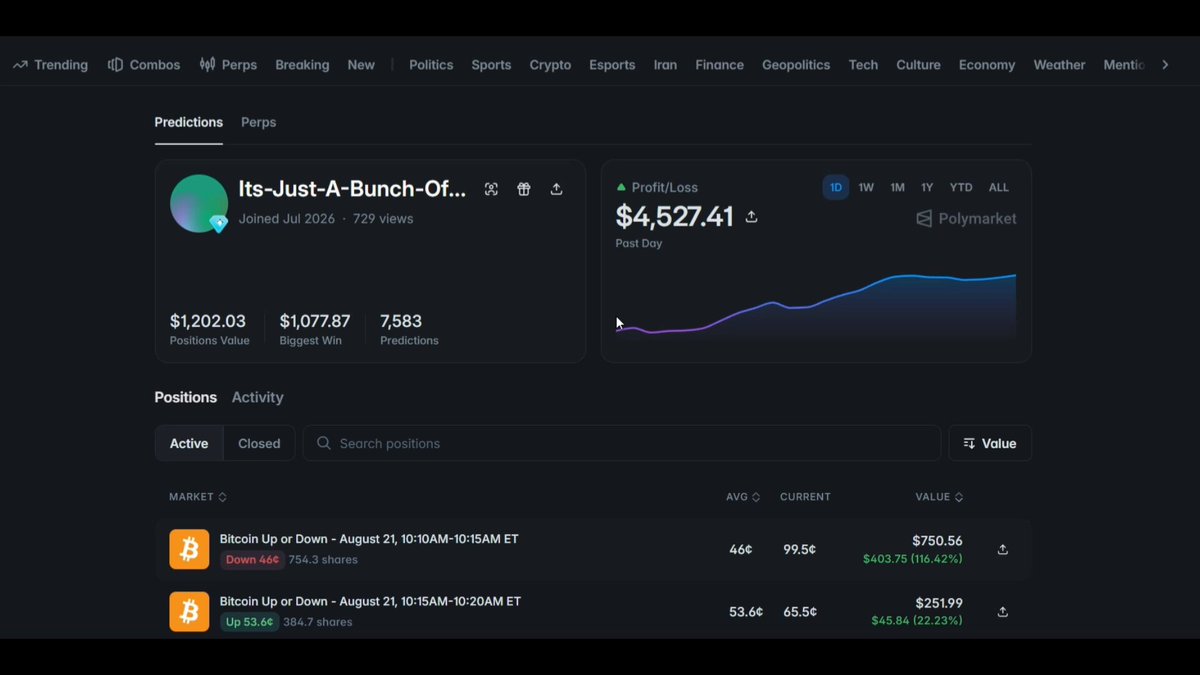This screenshot has width=1200, height=675.
Task: Open the Perps category in top navigation
Action: click(228, 65)
